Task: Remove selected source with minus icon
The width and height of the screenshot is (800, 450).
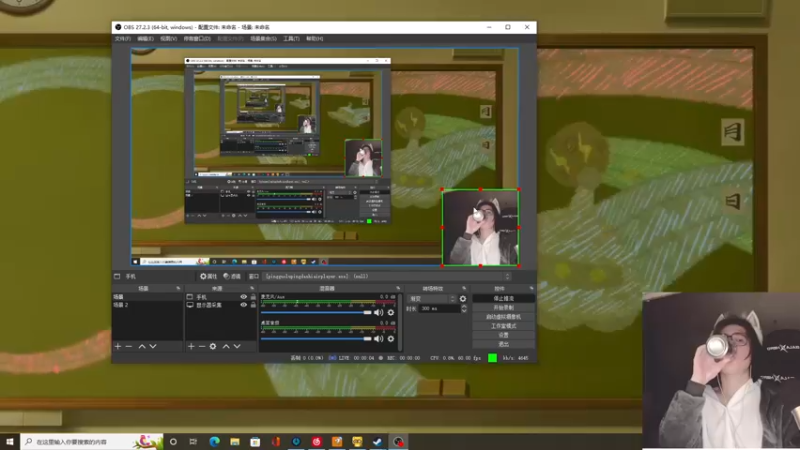Action: (202, 346)
